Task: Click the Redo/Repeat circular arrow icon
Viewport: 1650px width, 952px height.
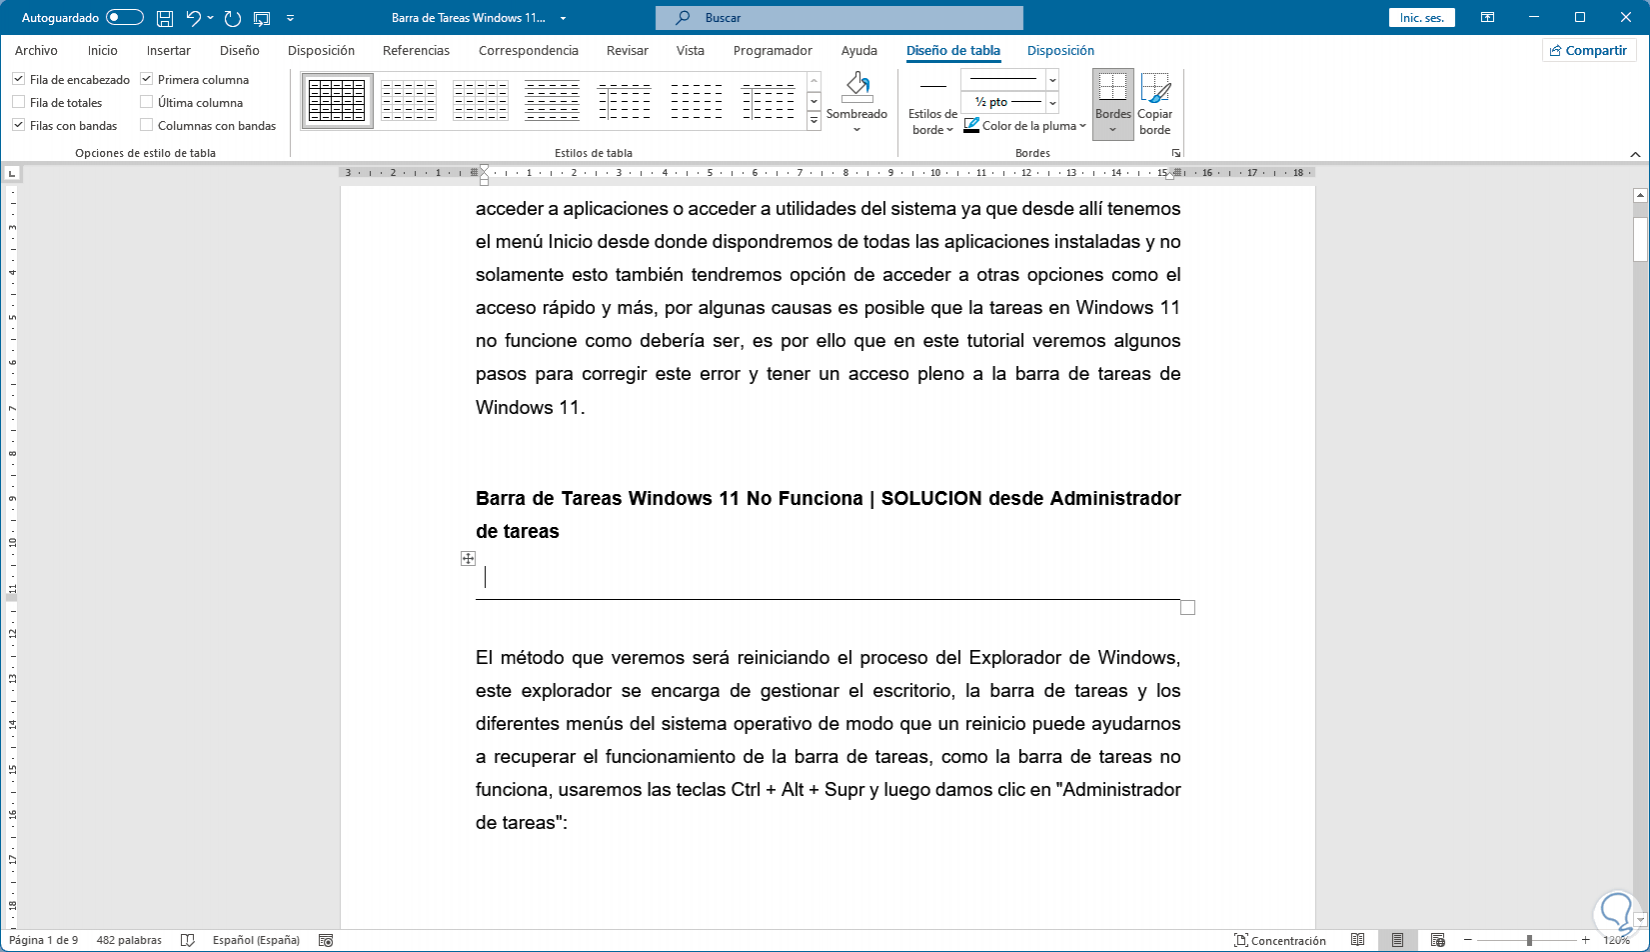Action: point(233,18)
